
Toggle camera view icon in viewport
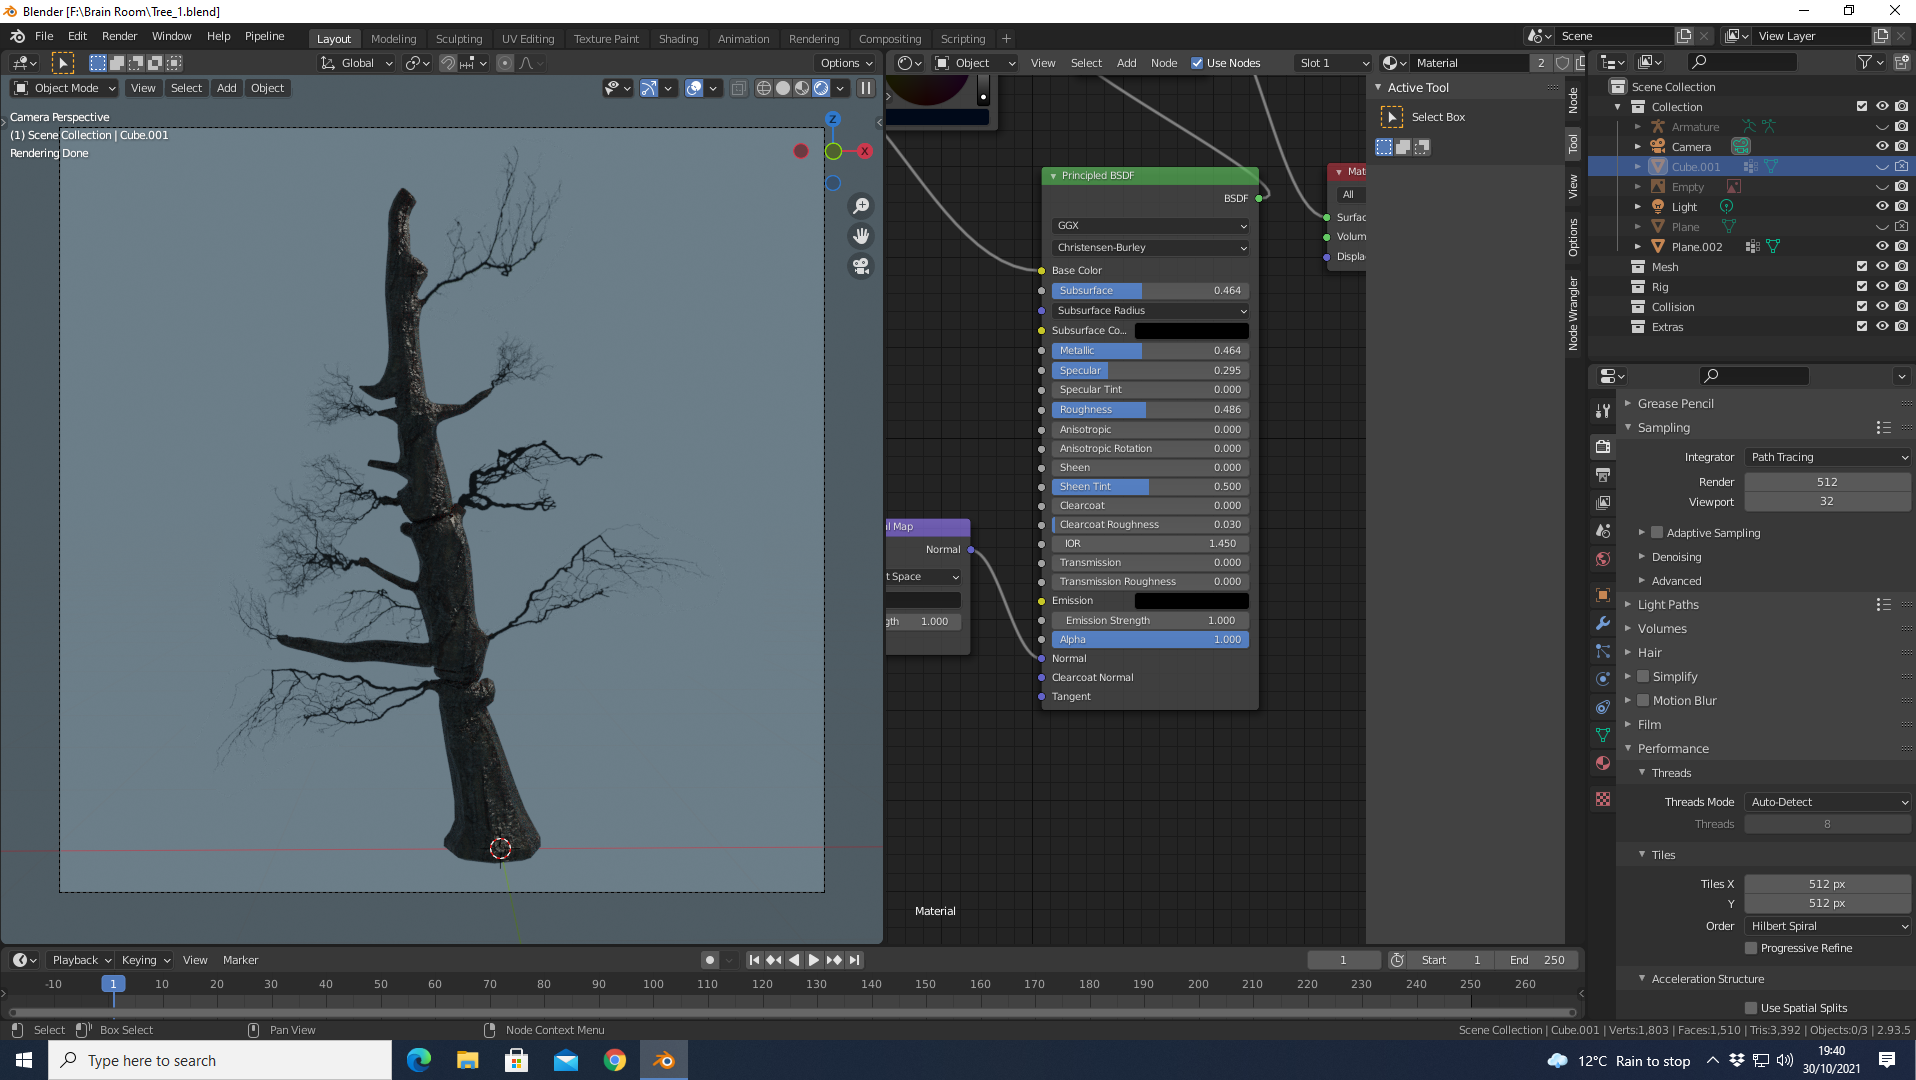860,266
